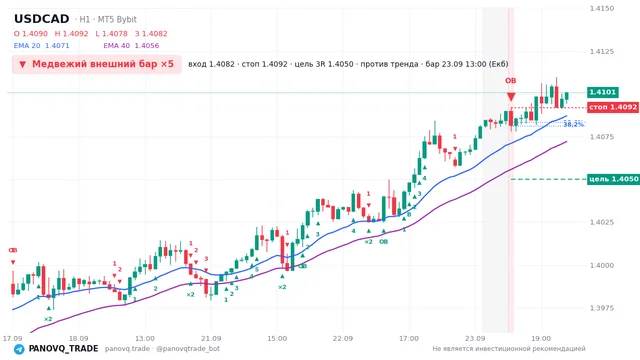Click the price axis label 1.4025
640x360 pixels.
click(602, 222)
